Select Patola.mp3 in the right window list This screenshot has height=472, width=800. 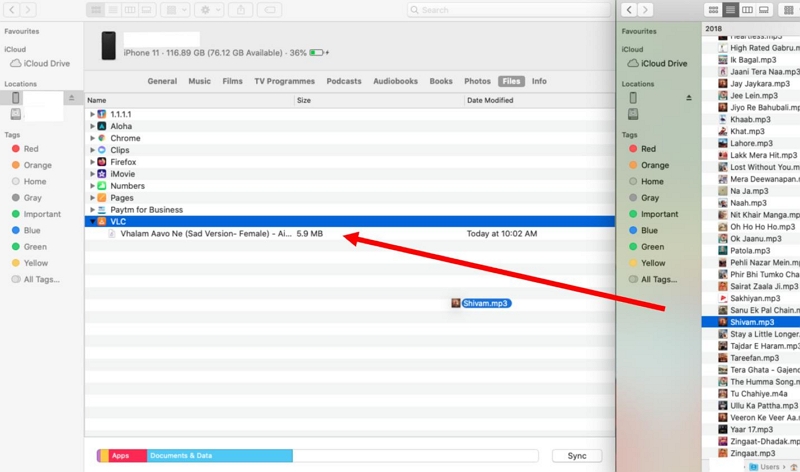751,251
